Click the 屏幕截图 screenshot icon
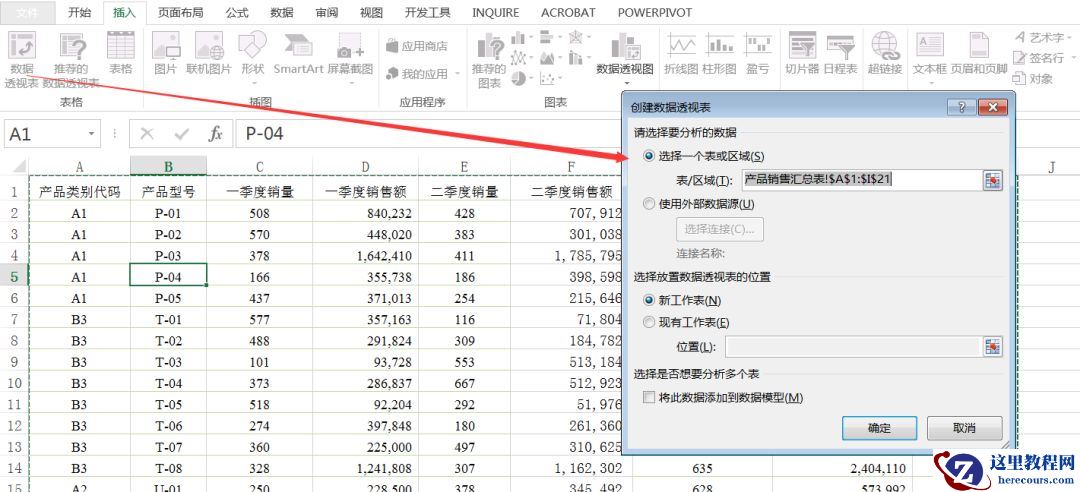Viewport: 1080px width, 492px height. 350,46
